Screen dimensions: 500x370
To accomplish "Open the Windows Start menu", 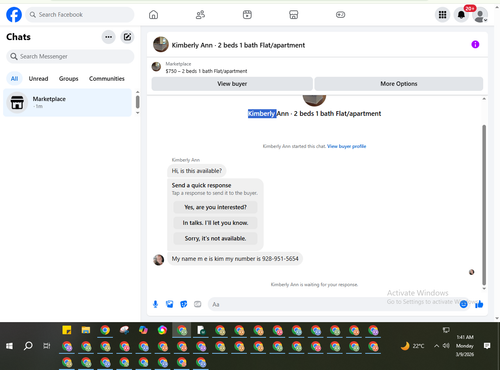I will pos(9,346).
